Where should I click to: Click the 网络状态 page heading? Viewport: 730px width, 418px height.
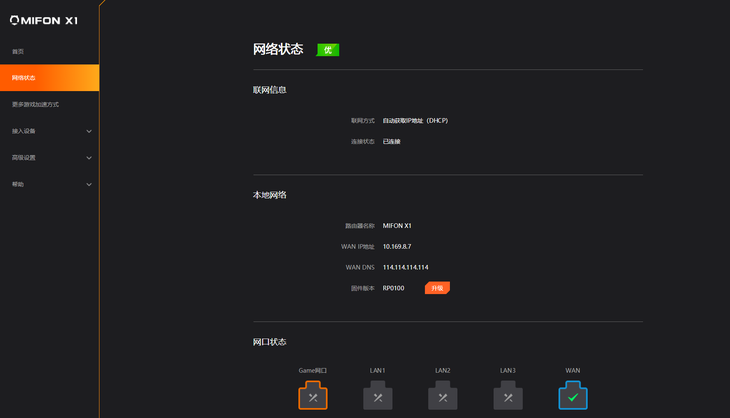click(x=278, y=49)
